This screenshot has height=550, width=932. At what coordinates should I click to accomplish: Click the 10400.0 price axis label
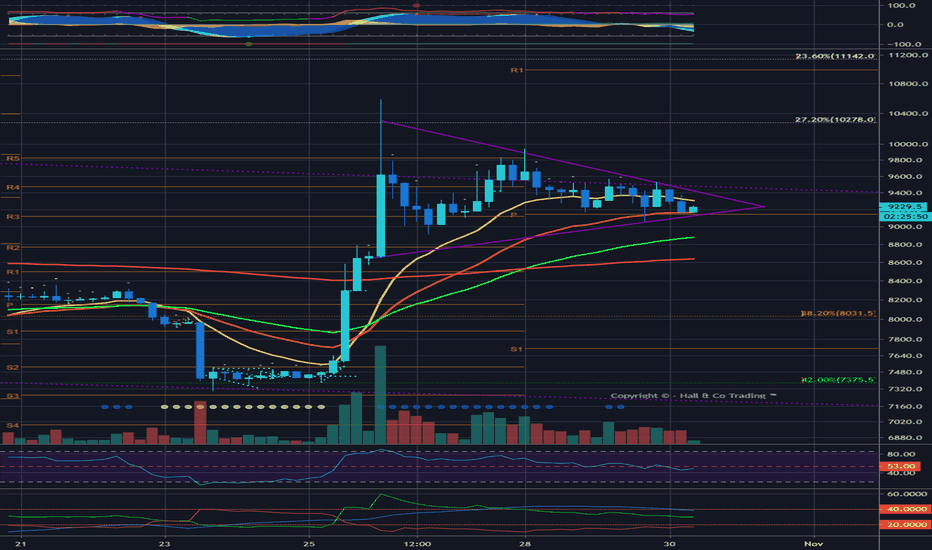pos(908,114)
